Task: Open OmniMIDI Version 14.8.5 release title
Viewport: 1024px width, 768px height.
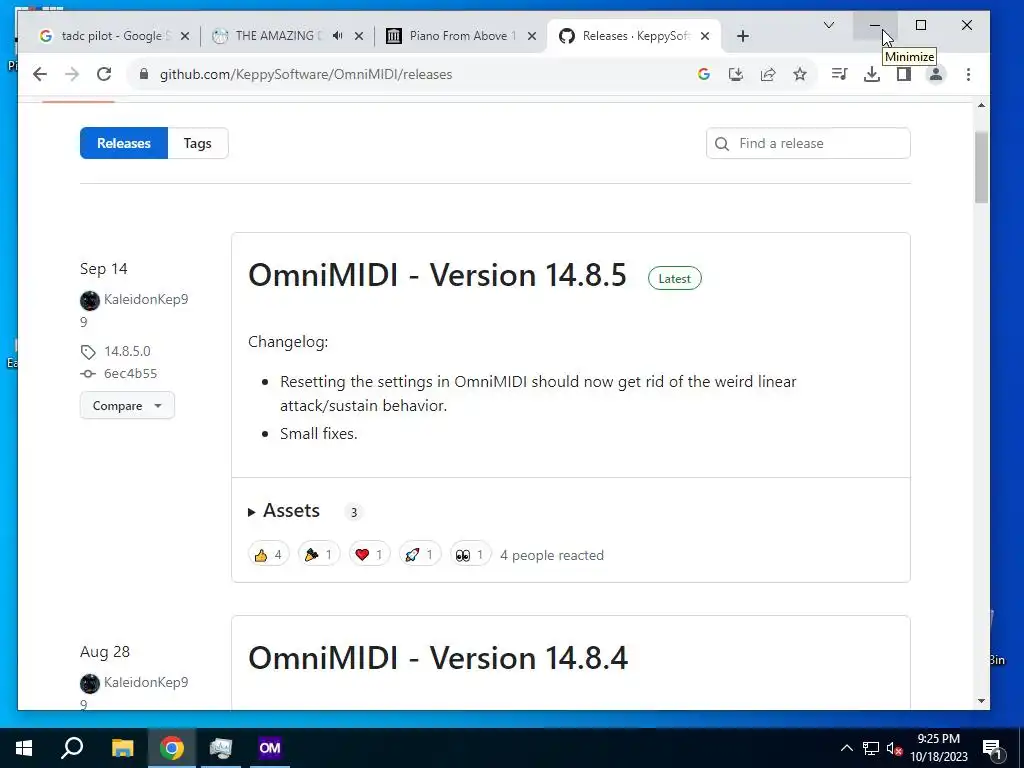Action: (x=437, y=275)
